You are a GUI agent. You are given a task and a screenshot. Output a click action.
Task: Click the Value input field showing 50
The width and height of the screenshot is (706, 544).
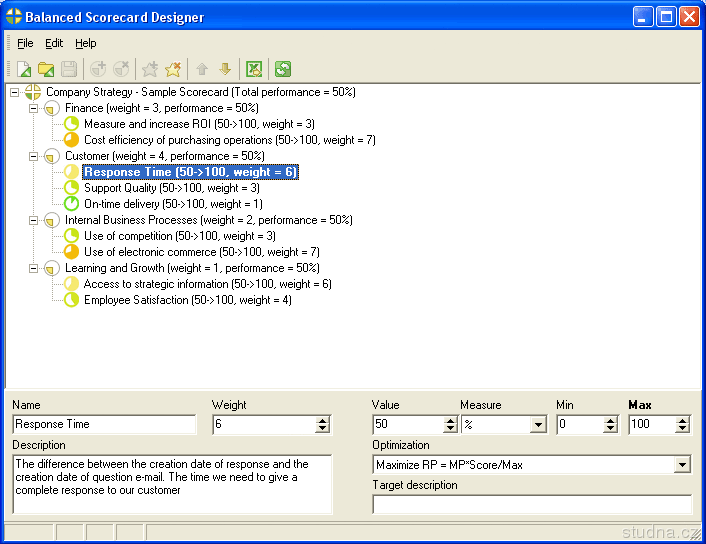click(408, 424)
